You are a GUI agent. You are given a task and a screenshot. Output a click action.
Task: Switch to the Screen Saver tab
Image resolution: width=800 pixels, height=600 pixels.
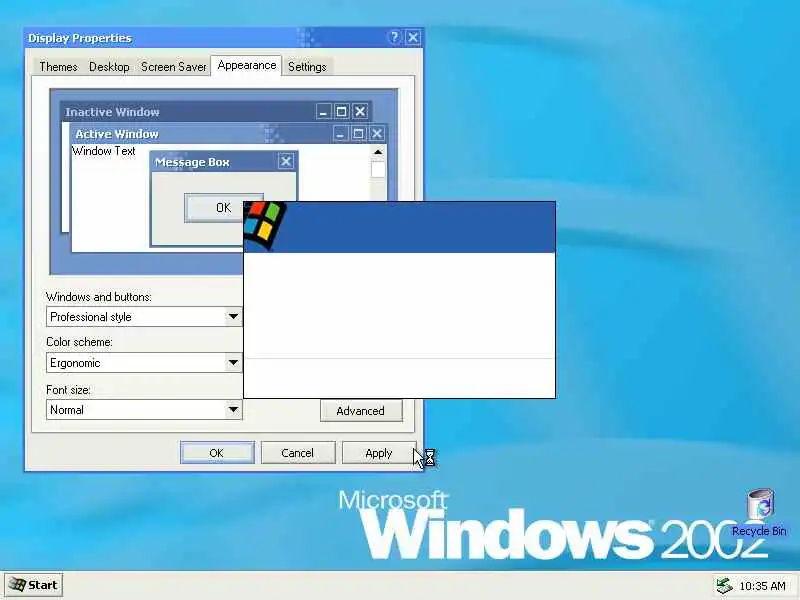pyautogui.click(x=173, y=67)
